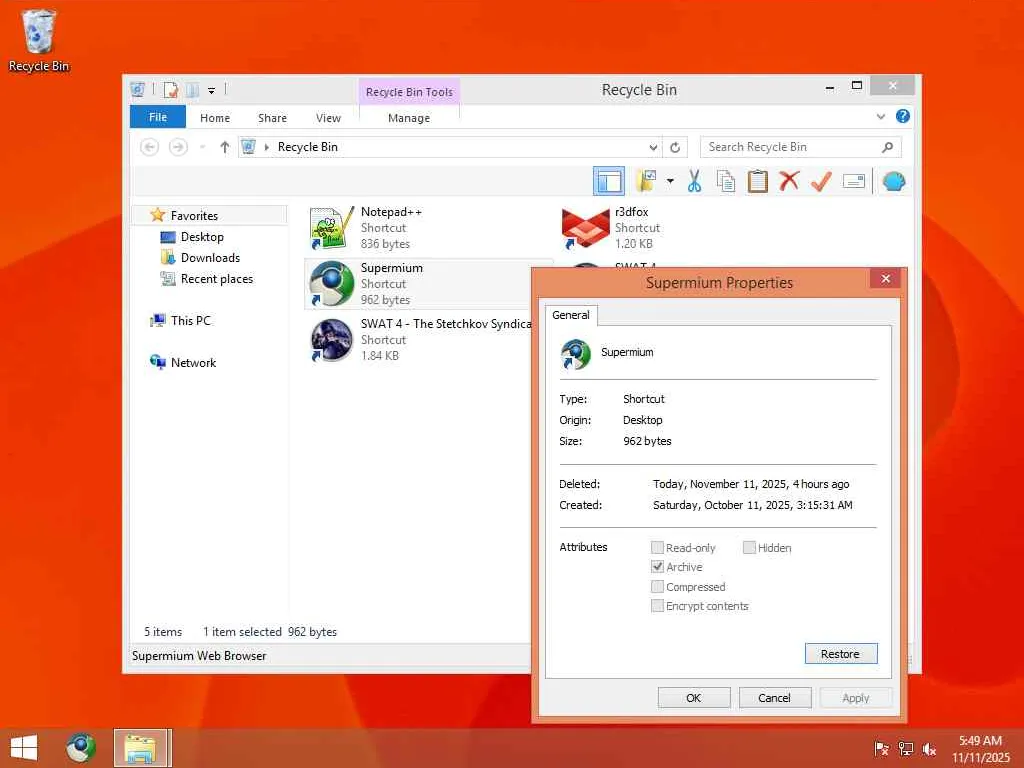This screenshot has height=768, width=1024.
Task: Open Desktop in the navigation pane
Action: [x=202, y=236]
